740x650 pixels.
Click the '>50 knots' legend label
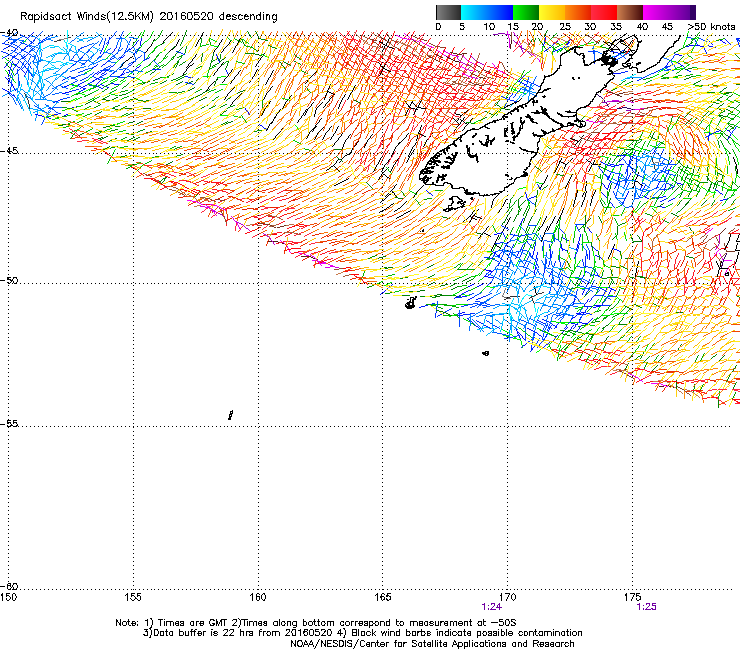click(711, 27)
